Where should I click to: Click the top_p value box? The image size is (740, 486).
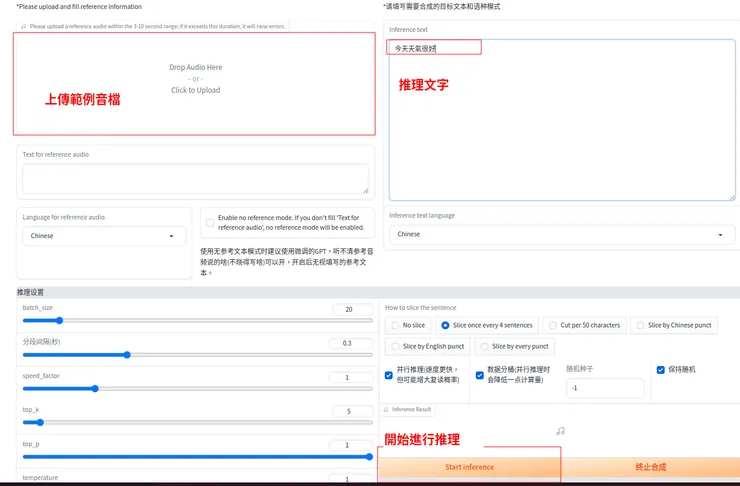tap(350, 445)
